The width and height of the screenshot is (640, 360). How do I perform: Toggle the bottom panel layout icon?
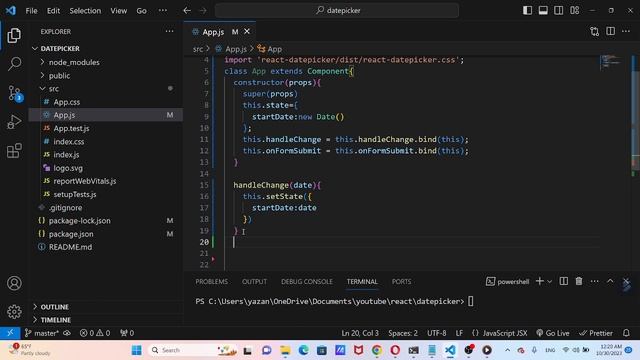tap(543, 11)
